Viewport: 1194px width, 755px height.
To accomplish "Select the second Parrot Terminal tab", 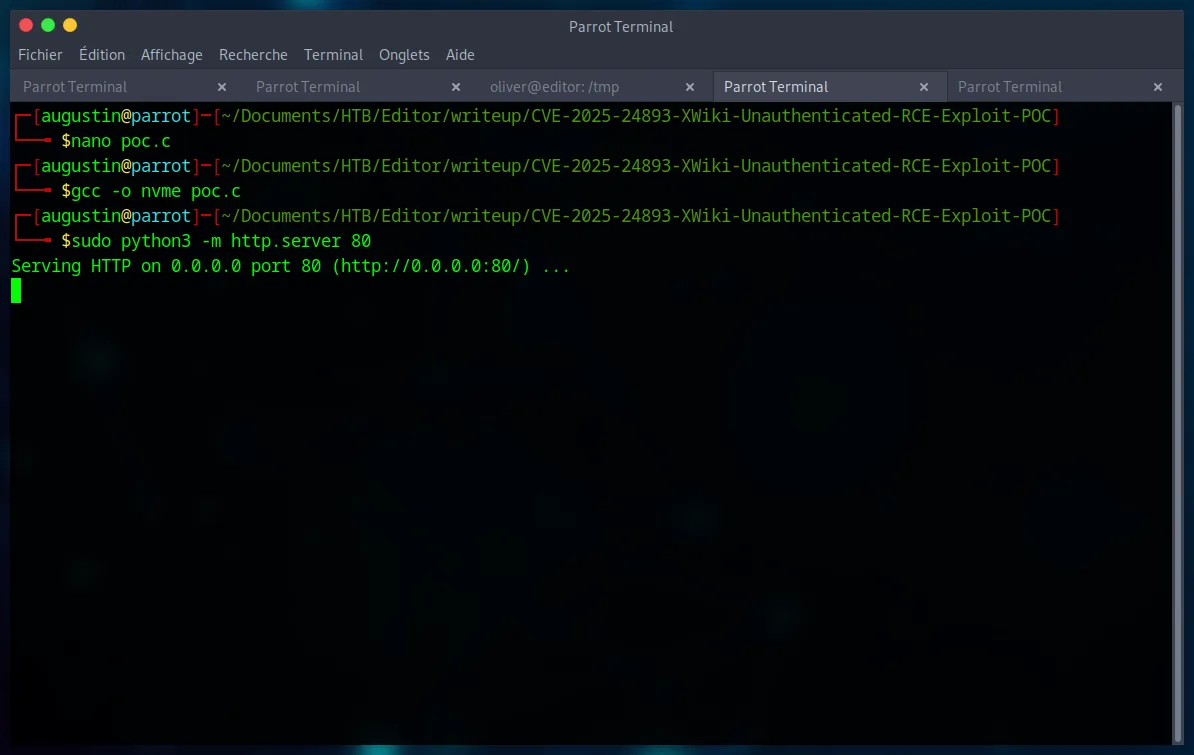I will [x=307, y=86].
